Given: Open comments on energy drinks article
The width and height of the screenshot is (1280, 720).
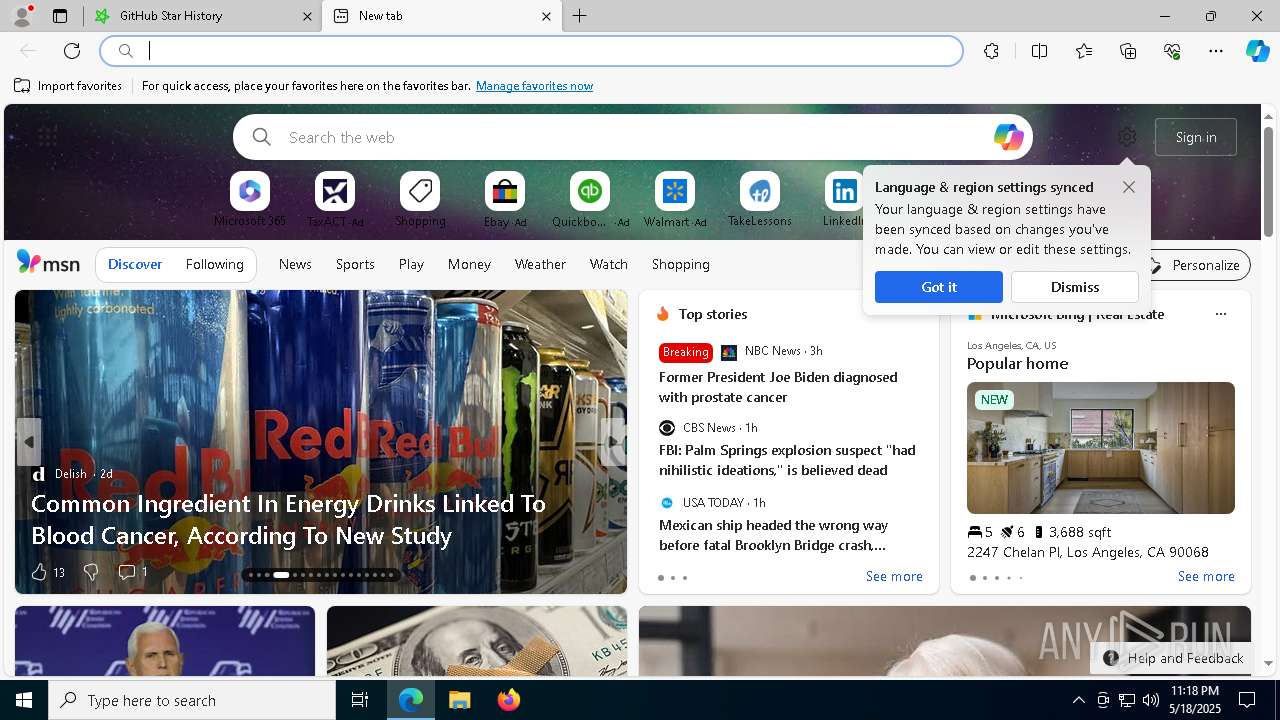Looking at the screenshot, I should pos(133,572).
